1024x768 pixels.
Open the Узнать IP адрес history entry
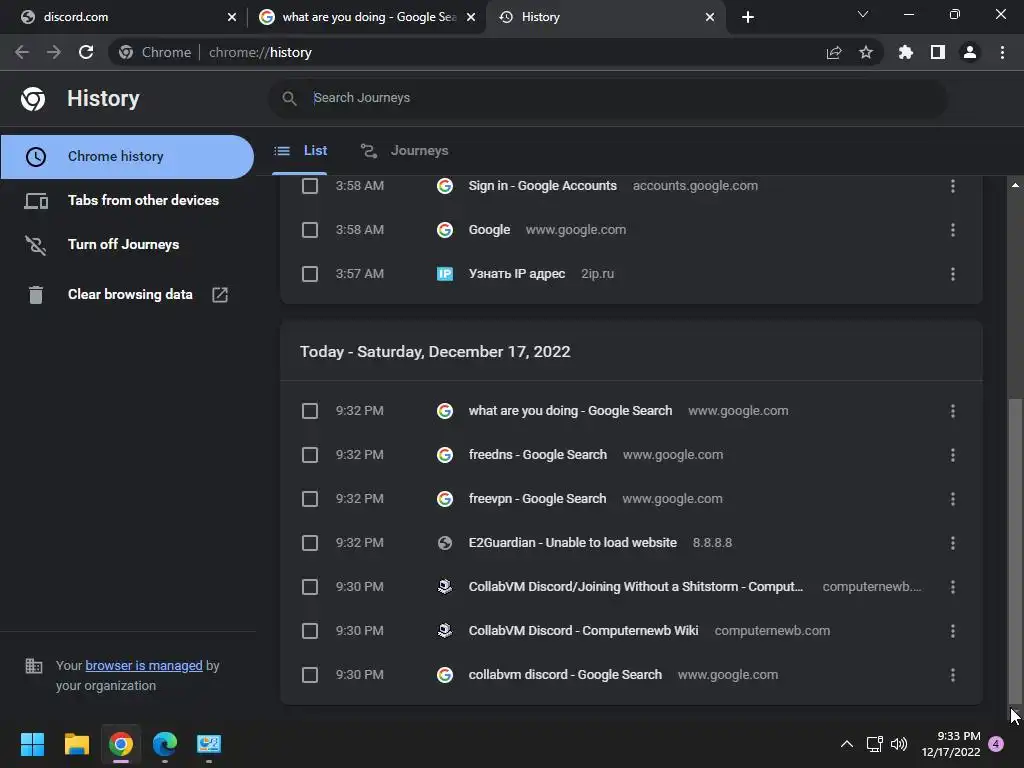point(517,274)
